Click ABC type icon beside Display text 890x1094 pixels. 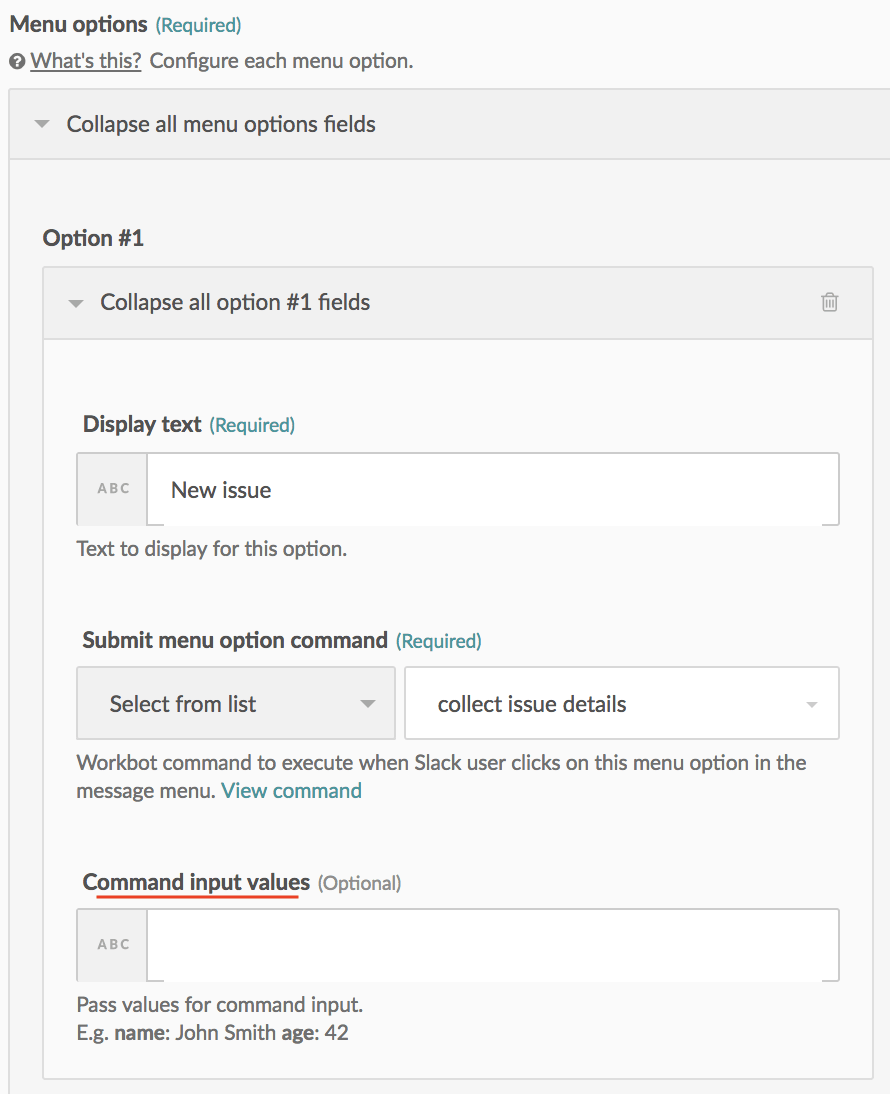click(x=113, y=489)
